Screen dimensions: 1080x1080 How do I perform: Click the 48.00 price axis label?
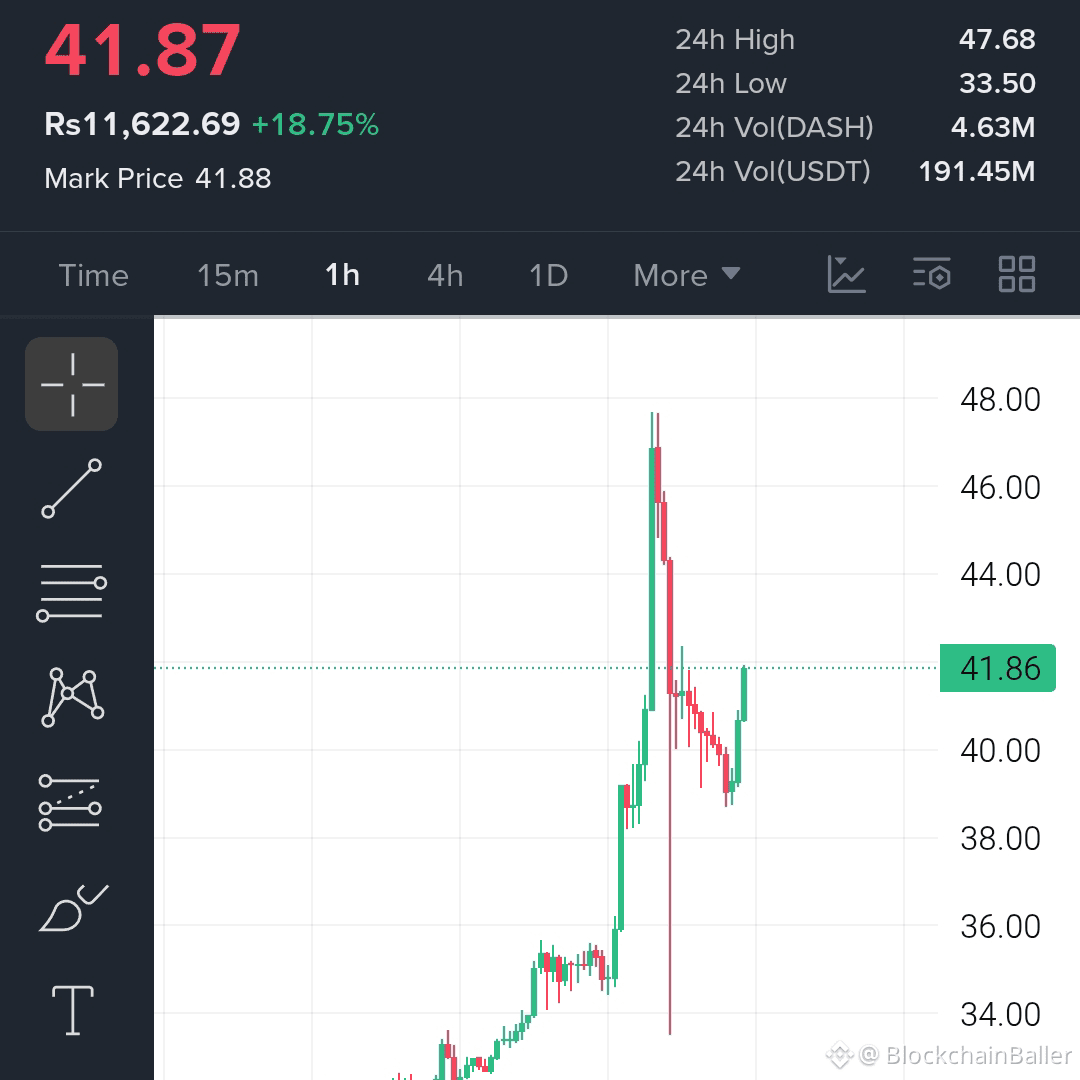coord(1000,399)
